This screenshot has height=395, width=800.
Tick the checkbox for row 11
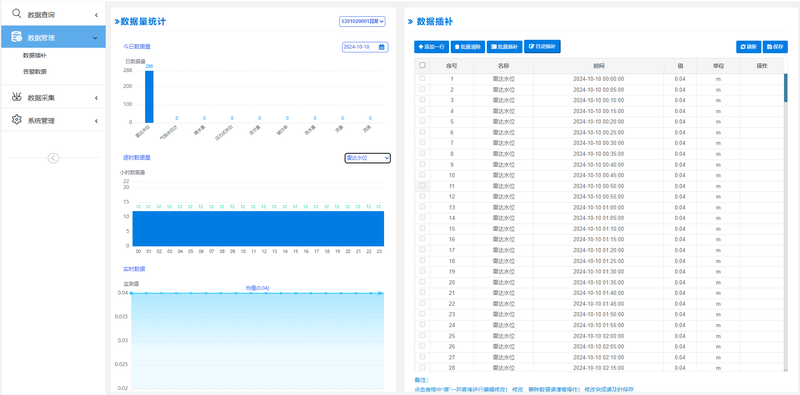(422, 186)
